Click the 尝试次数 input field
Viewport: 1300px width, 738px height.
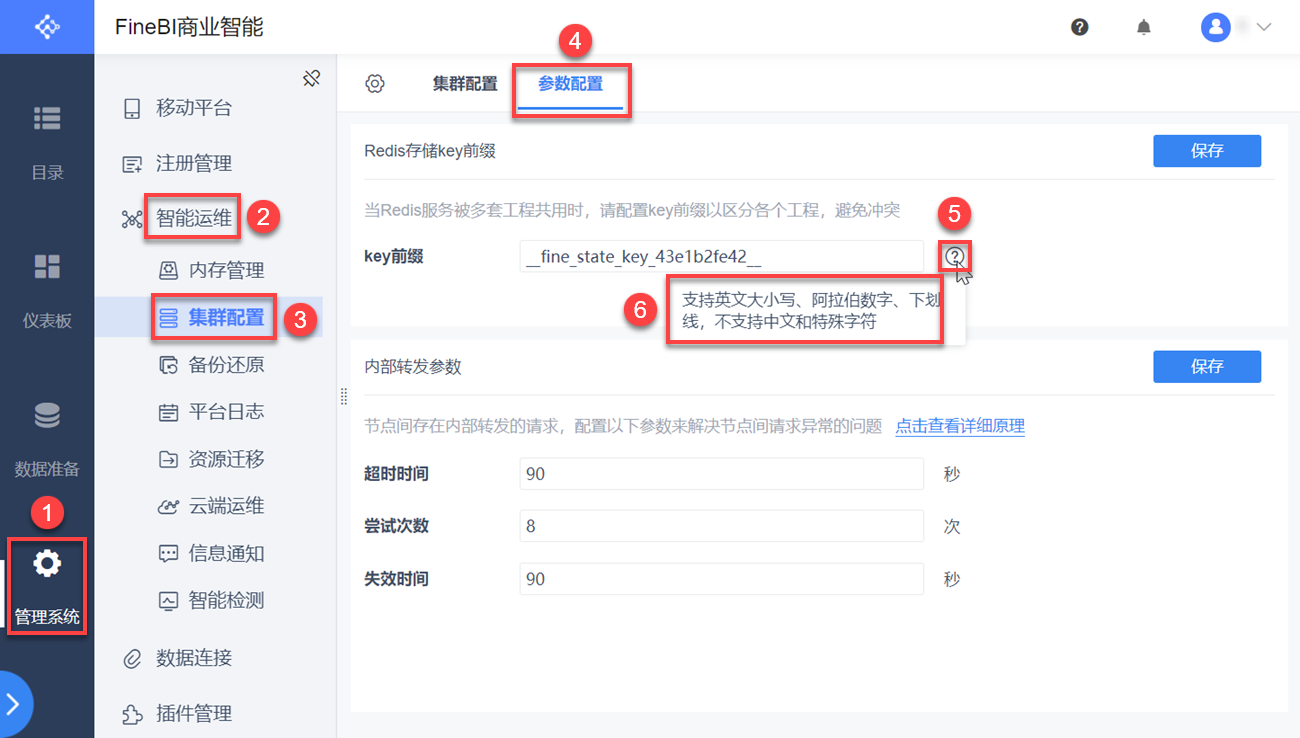[x=722, y=526]
